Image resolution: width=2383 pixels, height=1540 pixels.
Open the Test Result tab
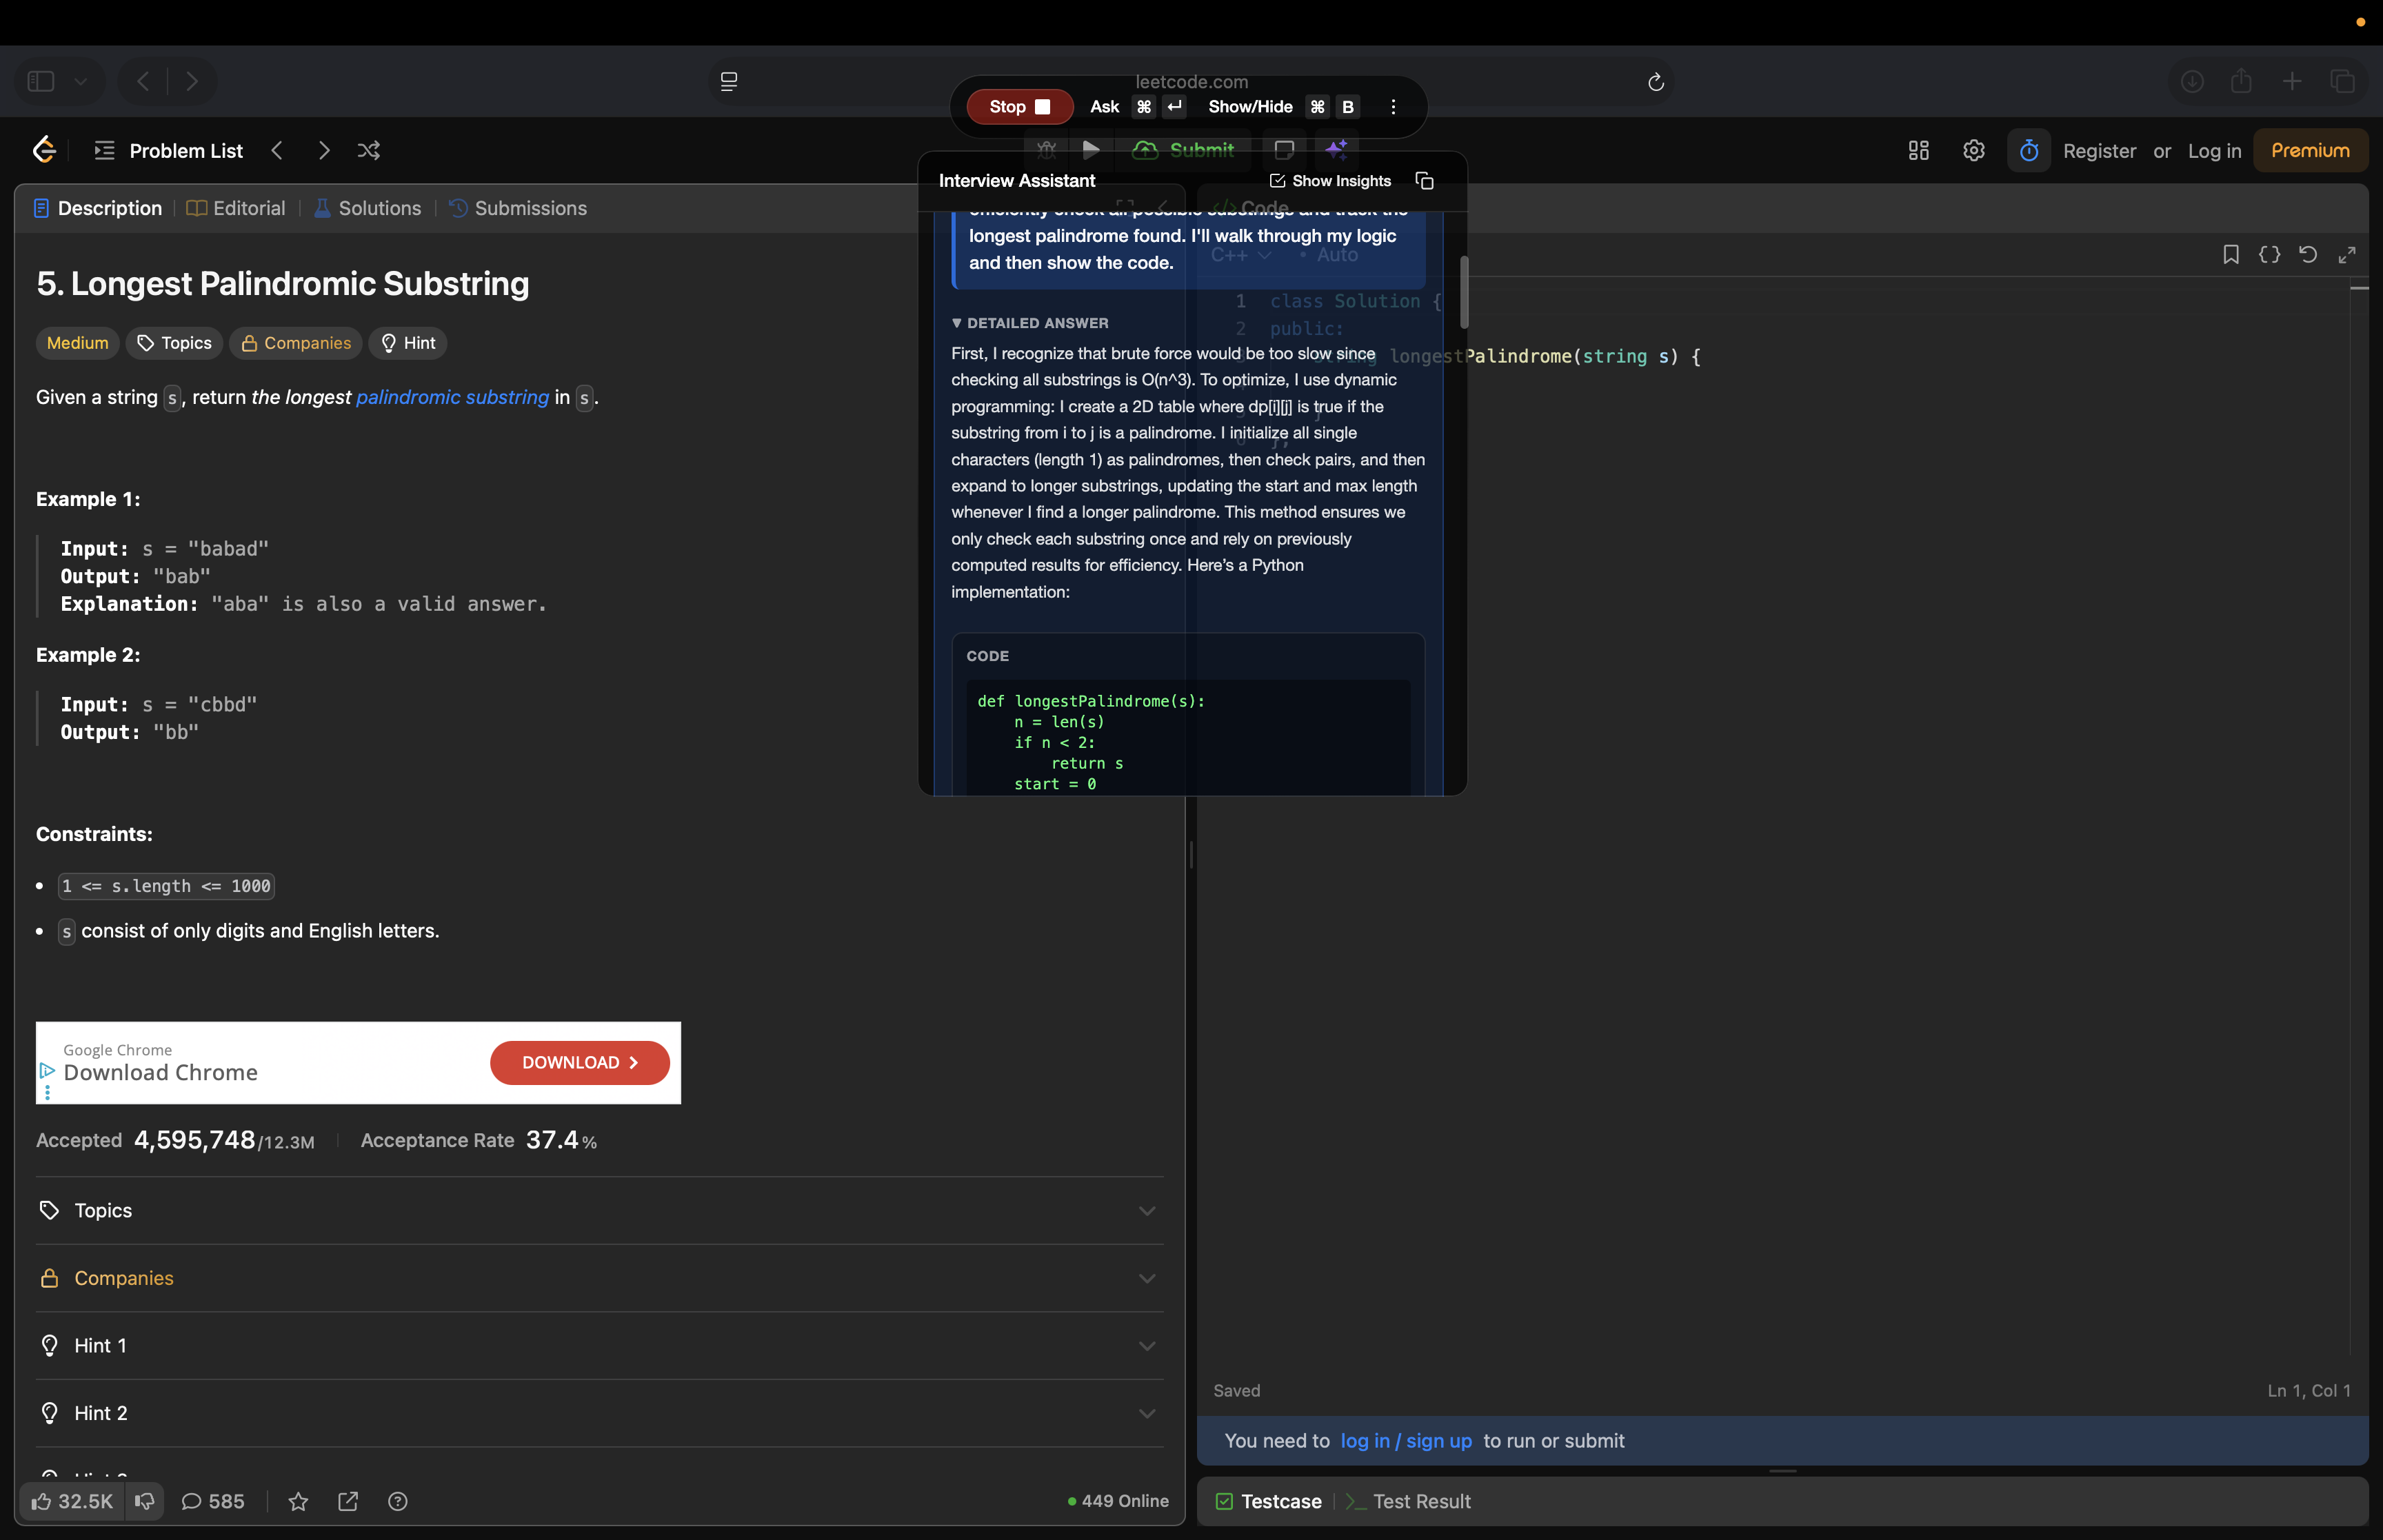tap(1421, 1501)
